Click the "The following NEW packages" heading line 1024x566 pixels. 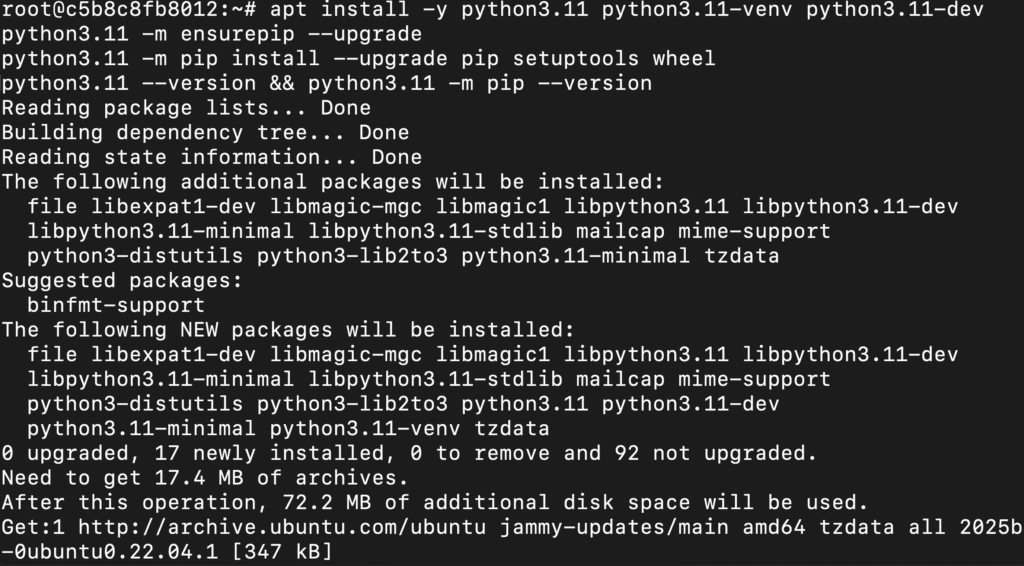click(288, 329)
